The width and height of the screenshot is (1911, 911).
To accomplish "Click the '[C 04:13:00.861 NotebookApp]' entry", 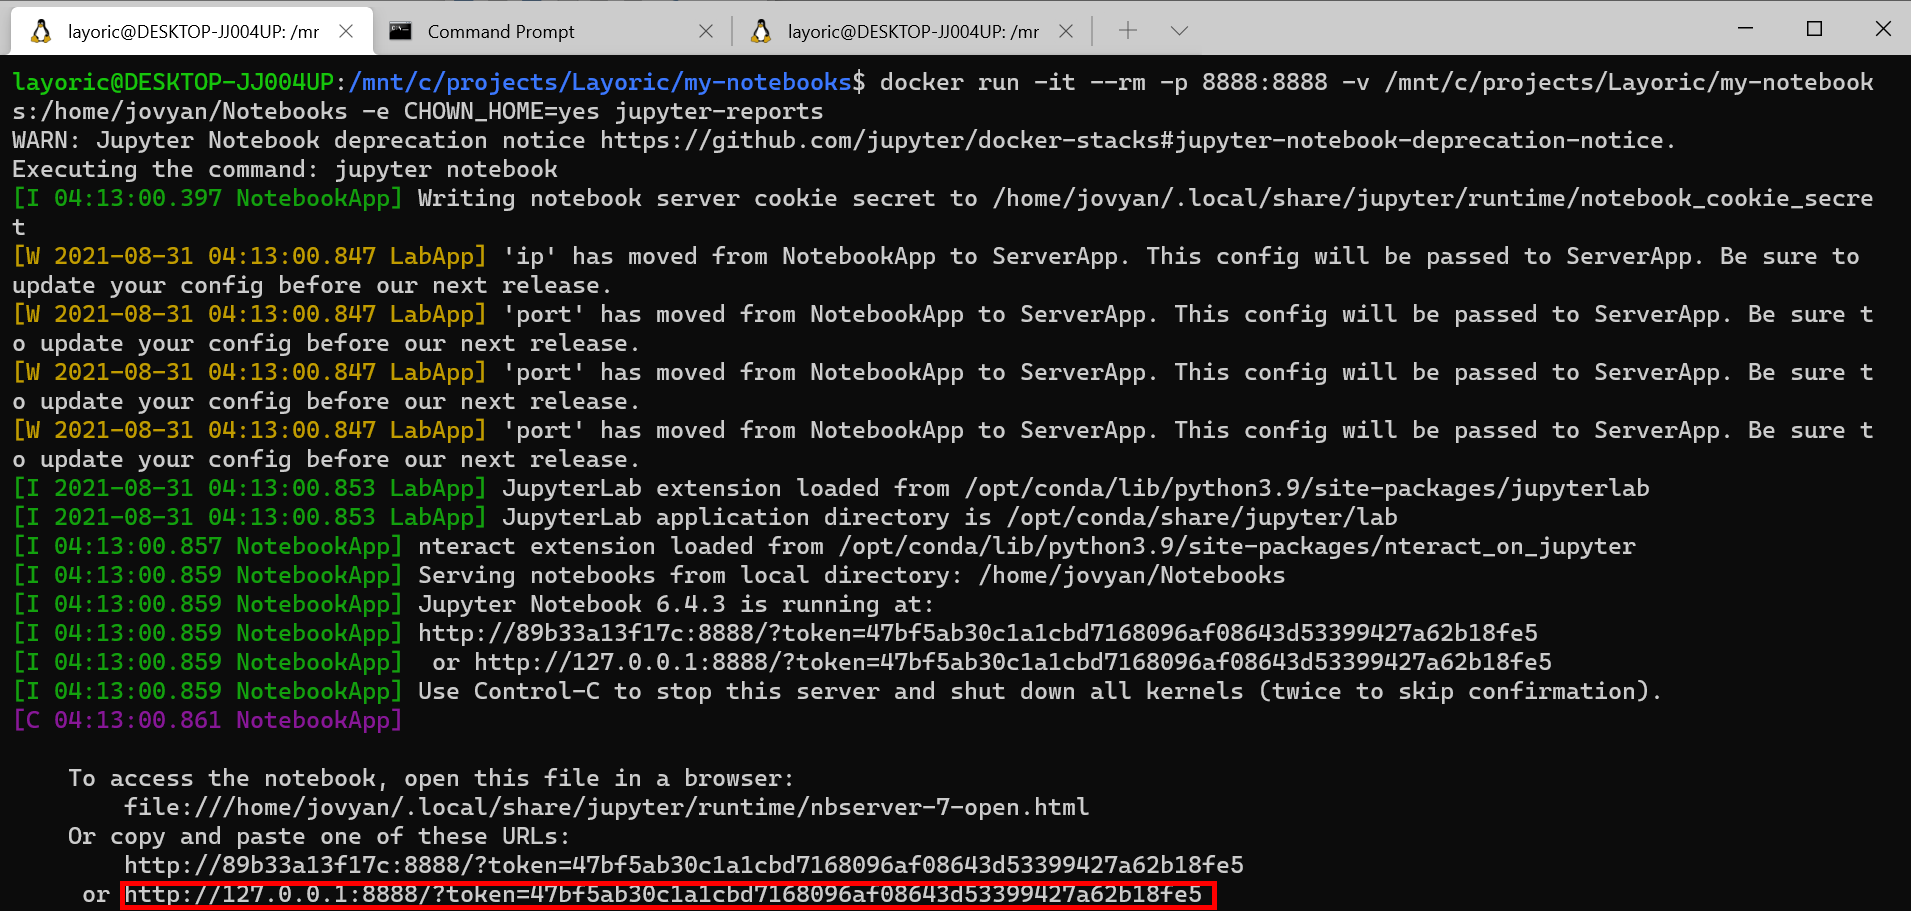I will pyautogui.click(x=207, y=720).
